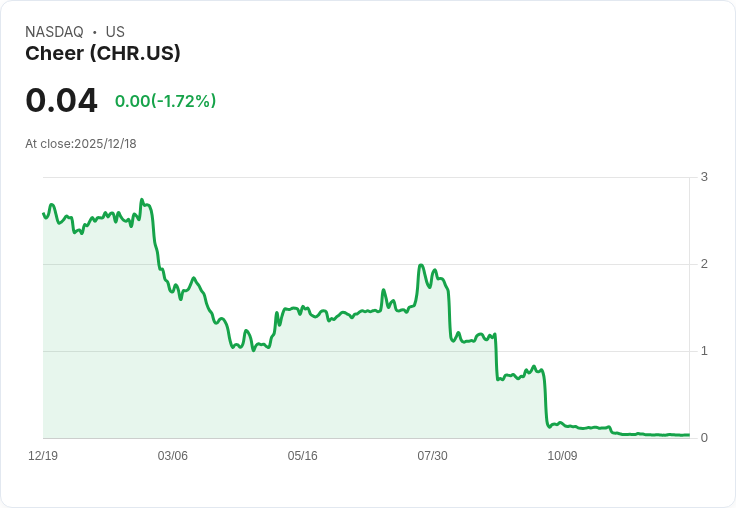Click the chart's highest peak before 03/06
The height and width of the screenshot is (508, 736).
[142, 200]
